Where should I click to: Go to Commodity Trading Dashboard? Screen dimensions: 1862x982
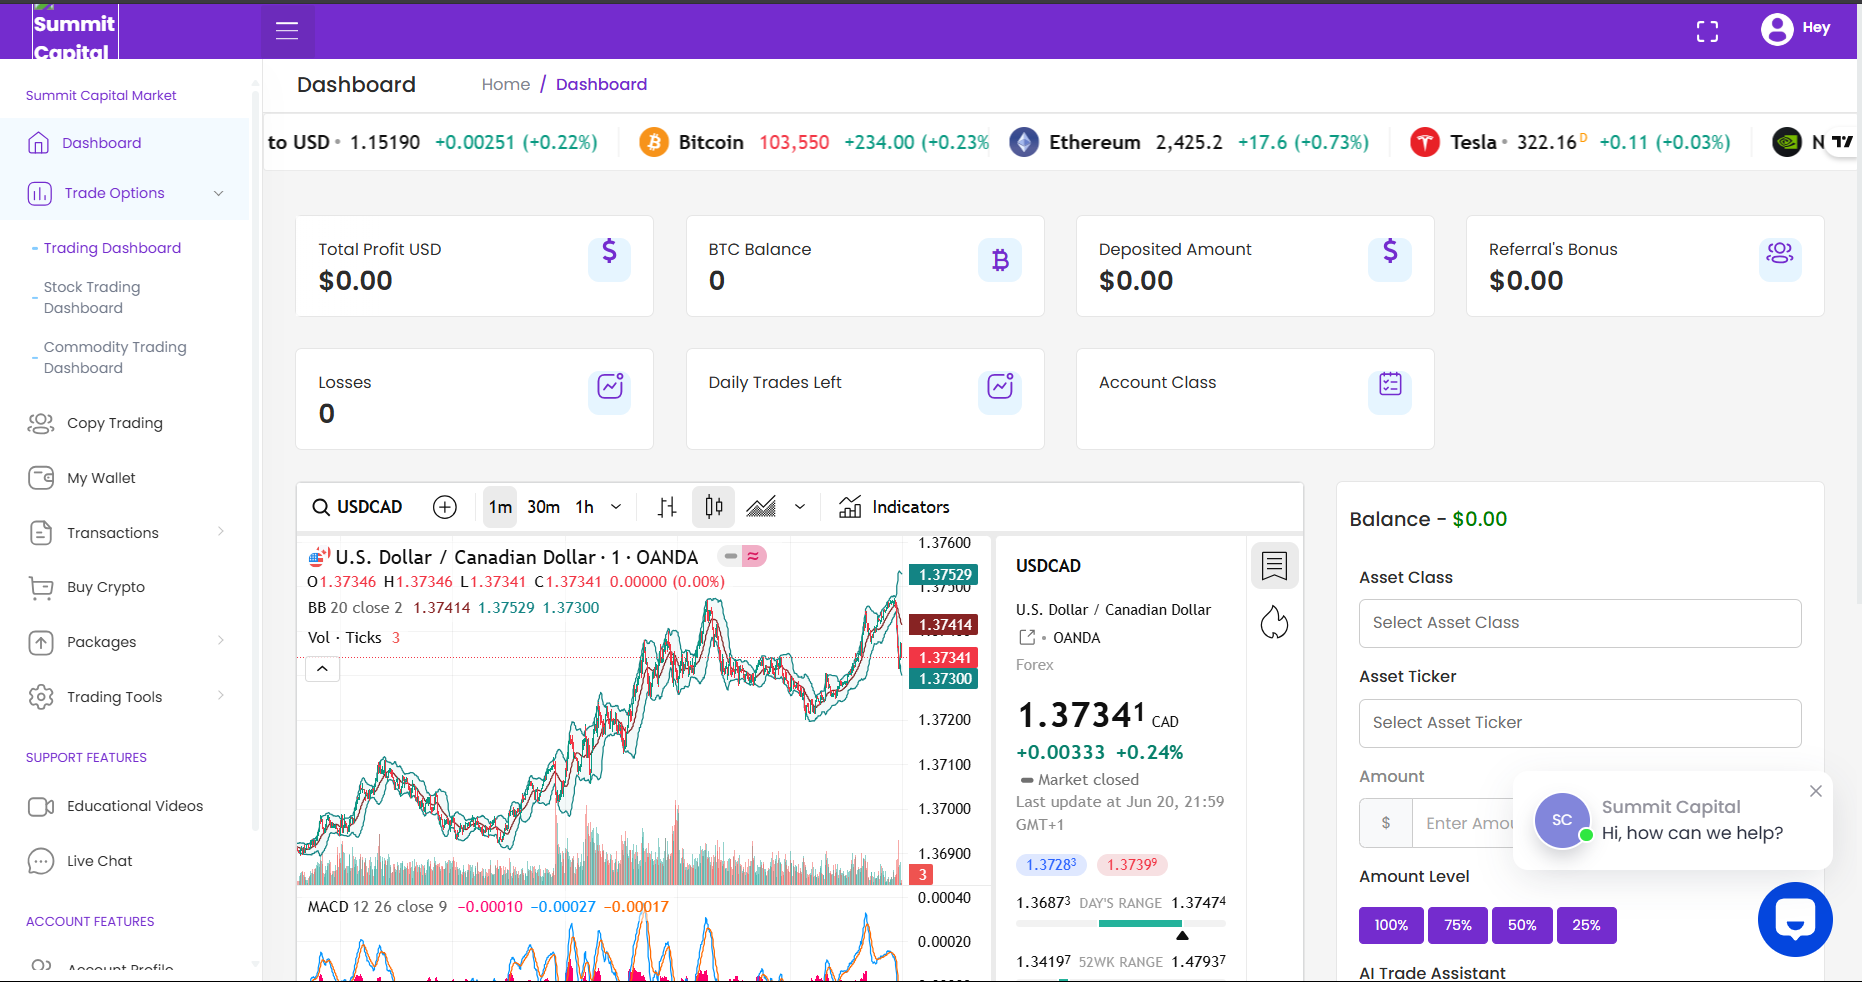(x=115, y=357)
